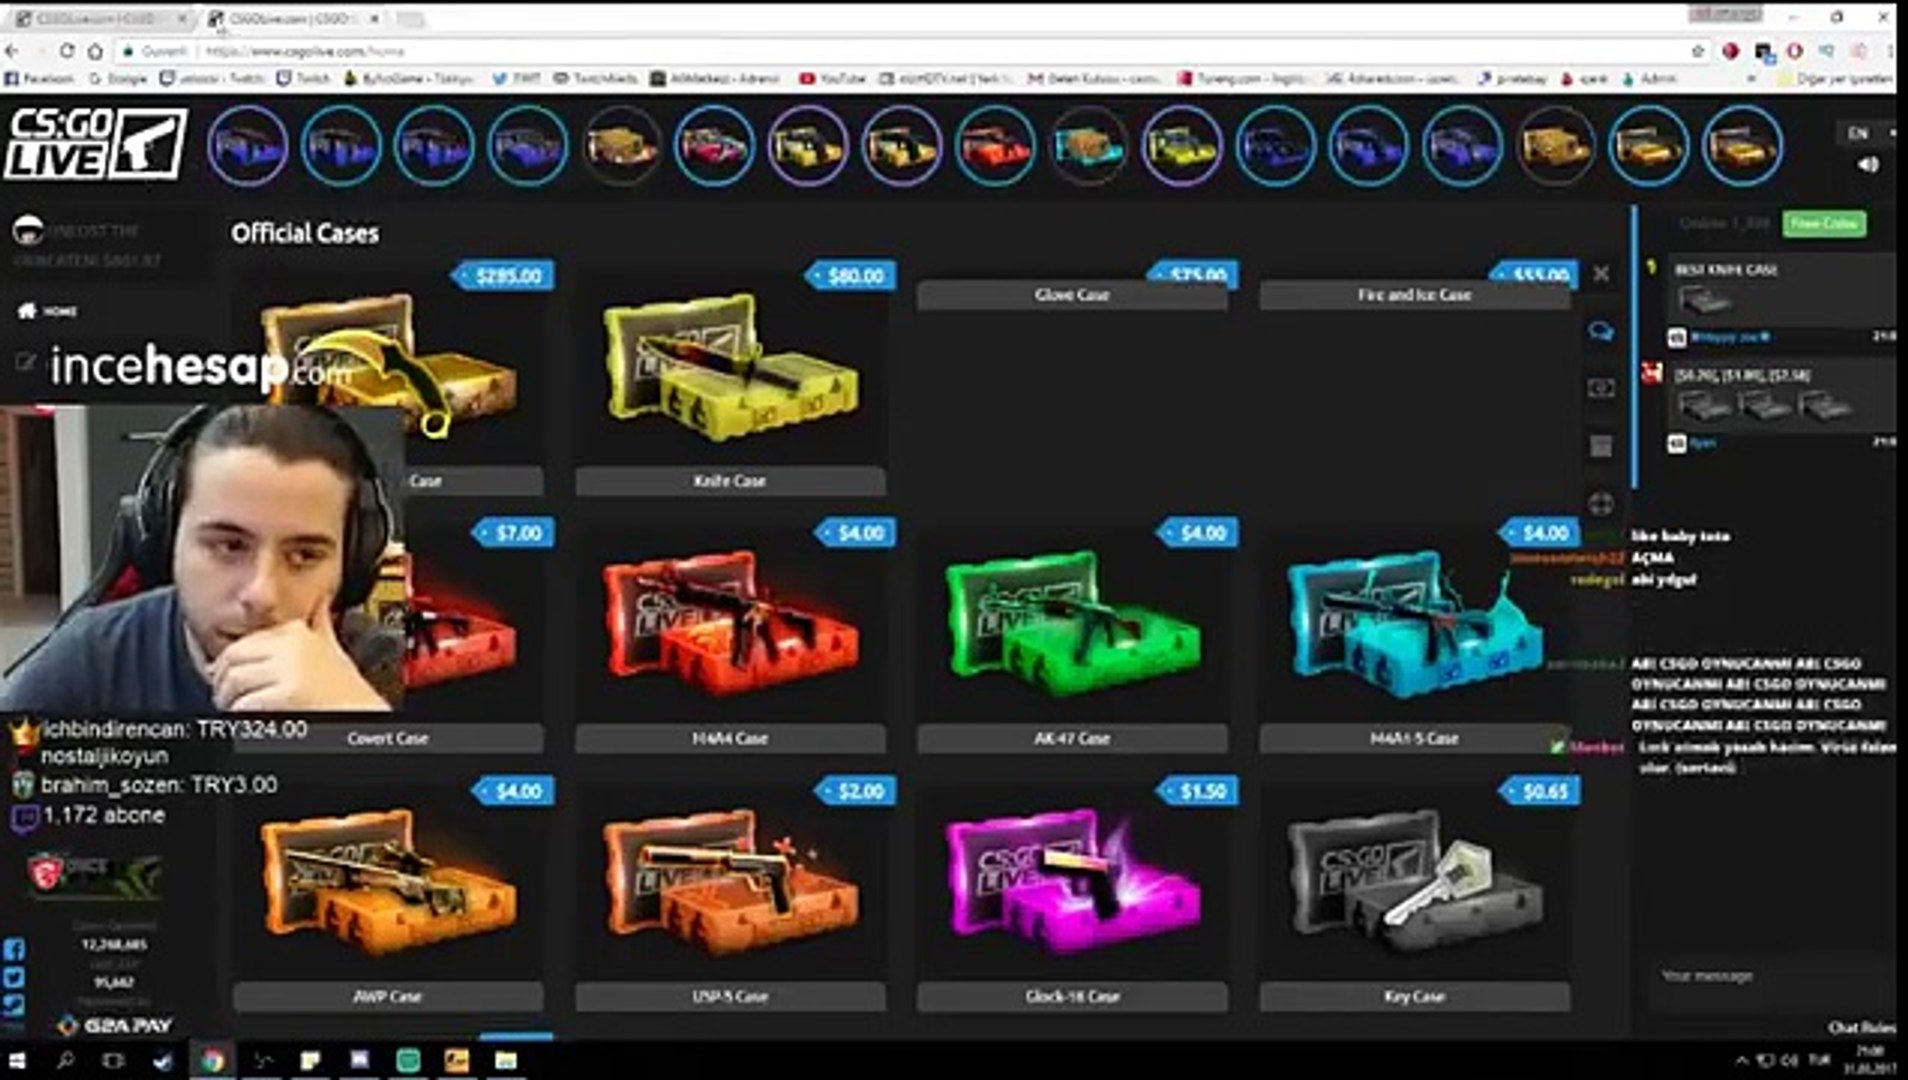
Task: Click the $0.65 price tag
Action: 1541,792
